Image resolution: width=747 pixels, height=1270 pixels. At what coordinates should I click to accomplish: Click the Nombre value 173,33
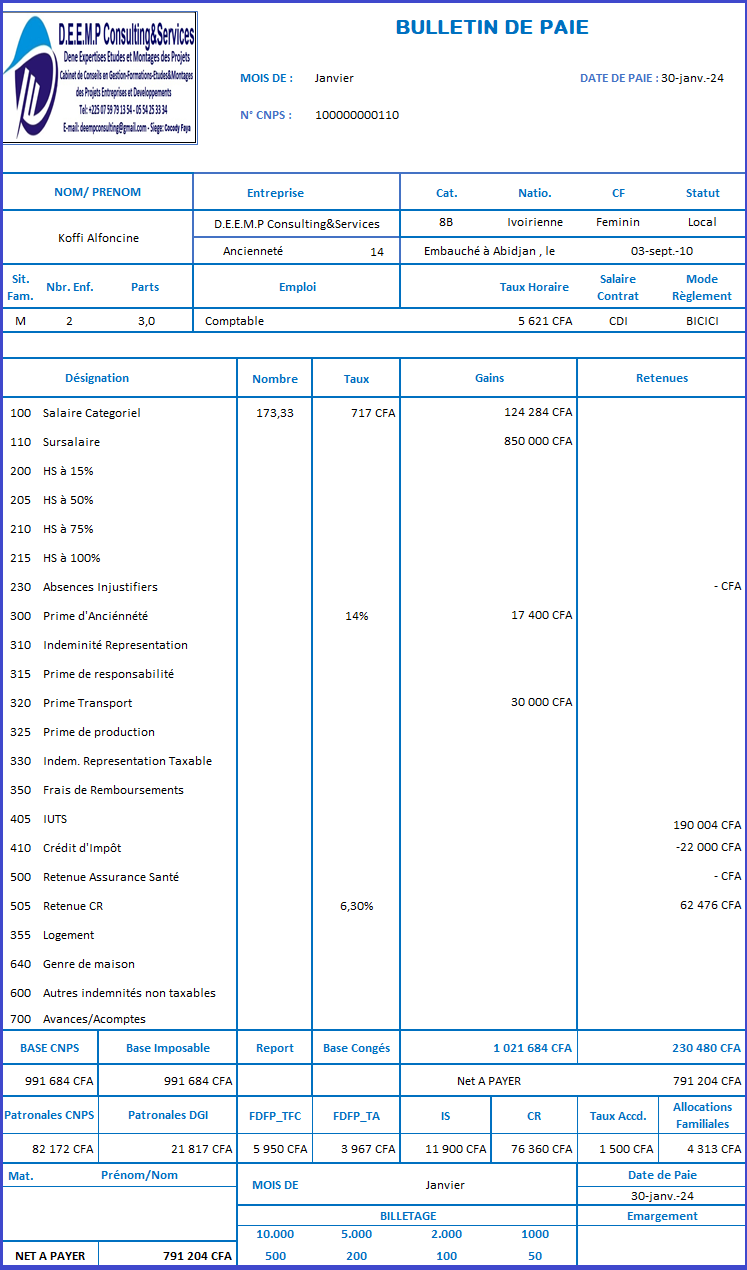(x=273, y=412)
